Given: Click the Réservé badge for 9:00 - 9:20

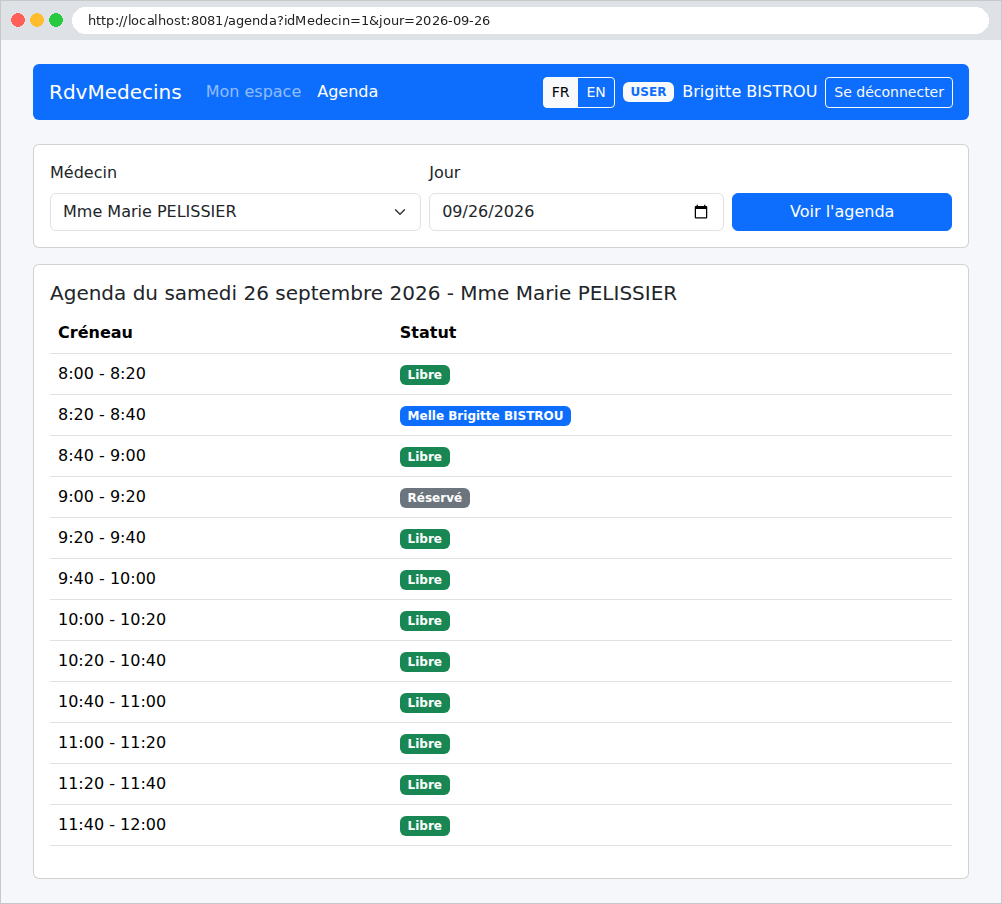Looking at the screenshot, I should [x=435, y=498].
